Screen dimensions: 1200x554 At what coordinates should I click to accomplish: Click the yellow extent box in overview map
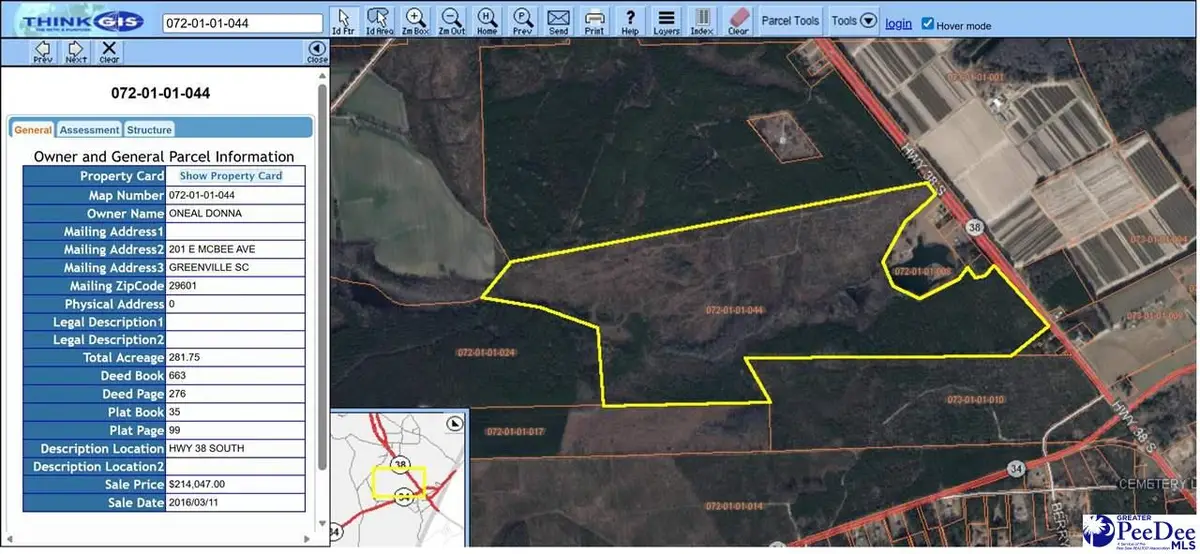click(x=398, y=484)
